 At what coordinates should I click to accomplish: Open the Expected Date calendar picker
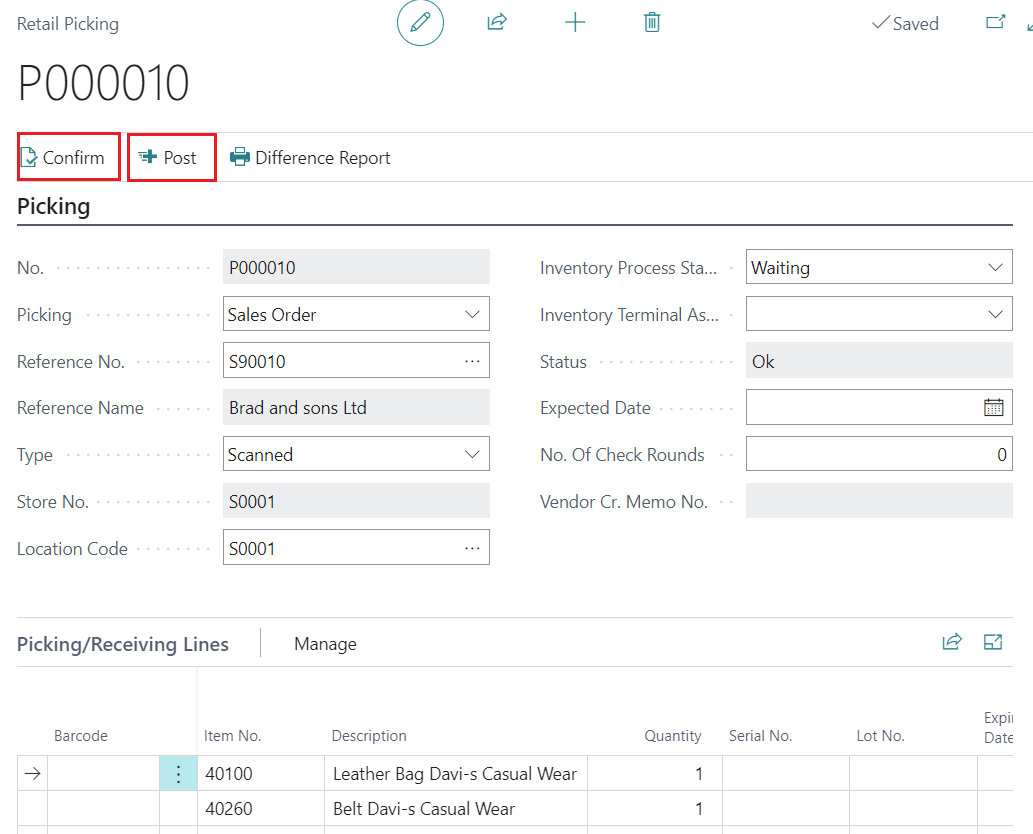click(993, 407)
